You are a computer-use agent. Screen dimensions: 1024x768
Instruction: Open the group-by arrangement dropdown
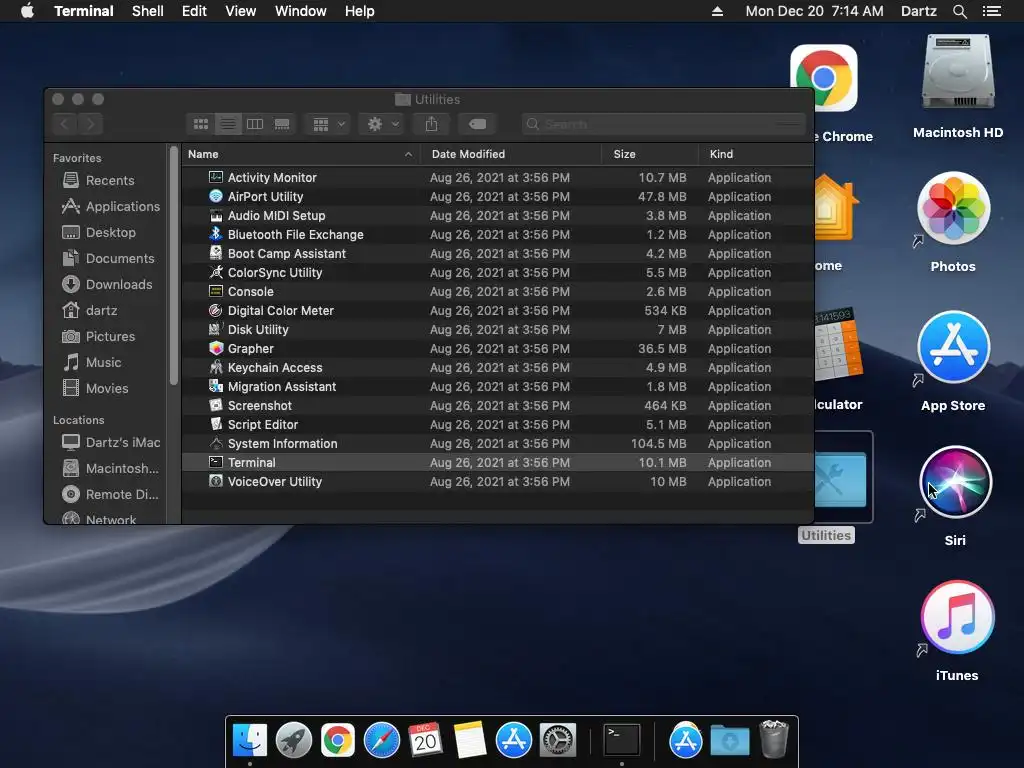[328, 124]
